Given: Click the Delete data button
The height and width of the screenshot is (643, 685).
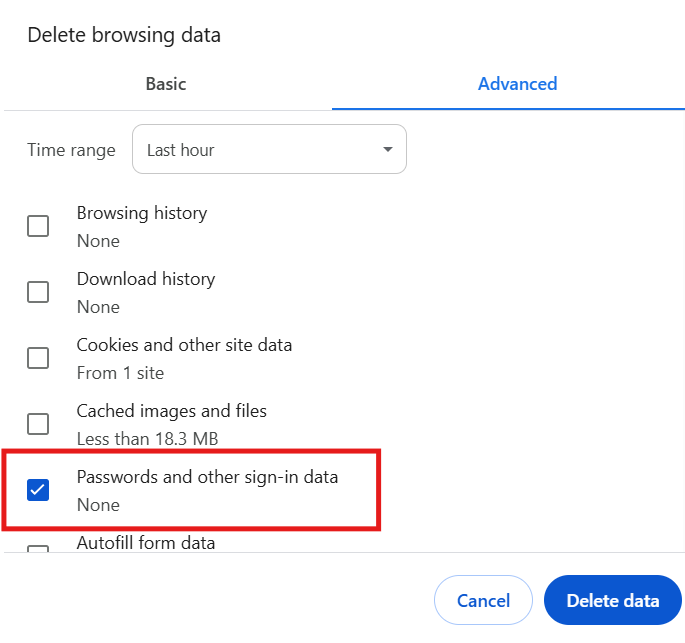Looking at the screenshot, I should pos(612,600).
